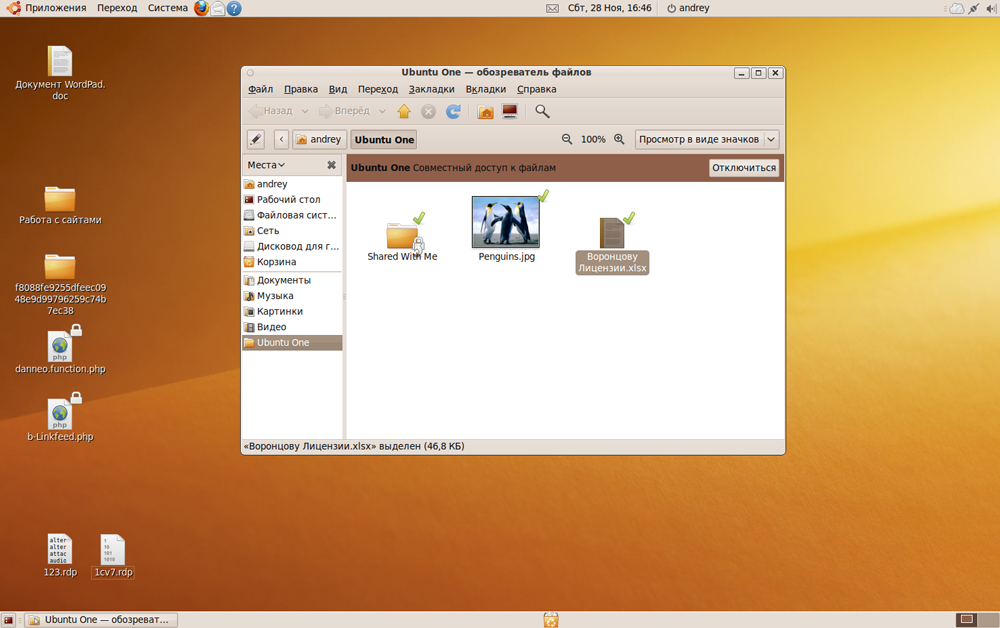Zoom in with the plus magnifier
The image size is (1000, 628).
point(619,140)
